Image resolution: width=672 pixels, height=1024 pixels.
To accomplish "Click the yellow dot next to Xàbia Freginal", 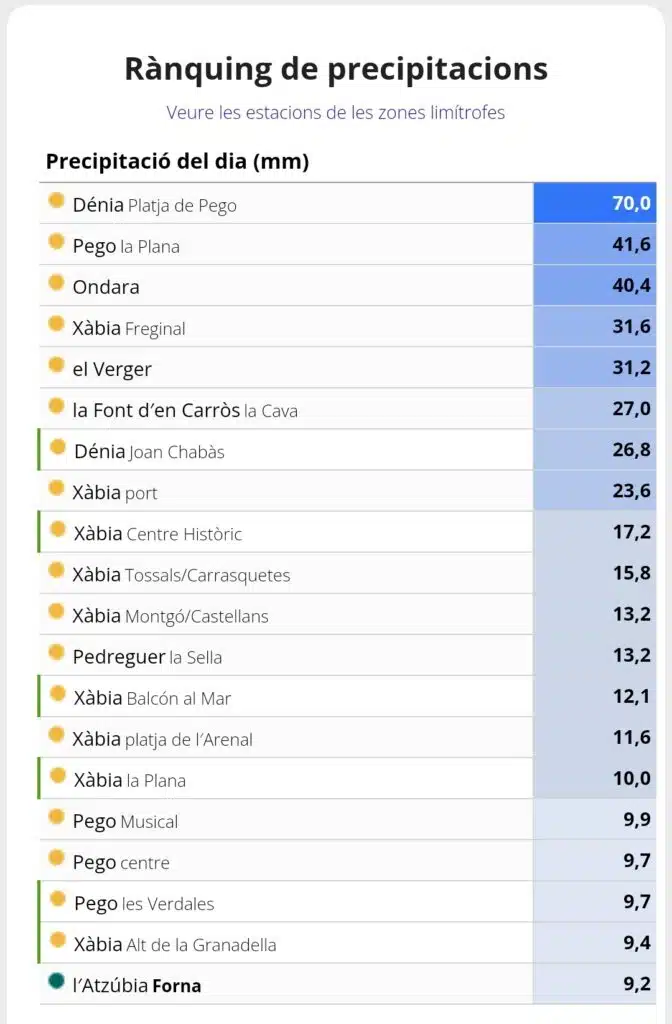I will pyautogui.click(x=56, y=324).
